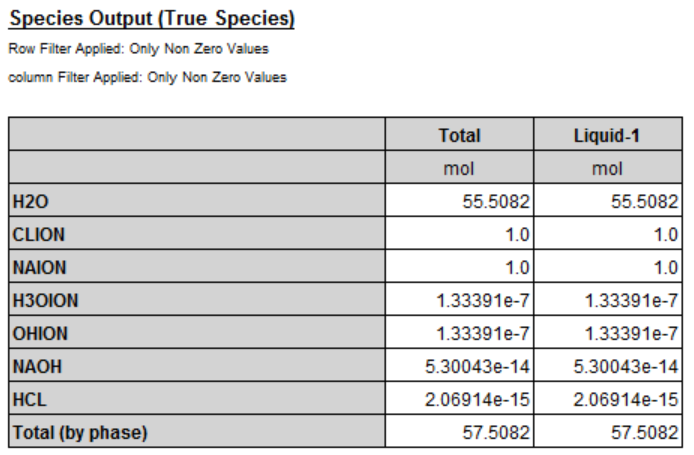Click the OHION row label
The image size is (694, 455).
[x=40, y=333]
